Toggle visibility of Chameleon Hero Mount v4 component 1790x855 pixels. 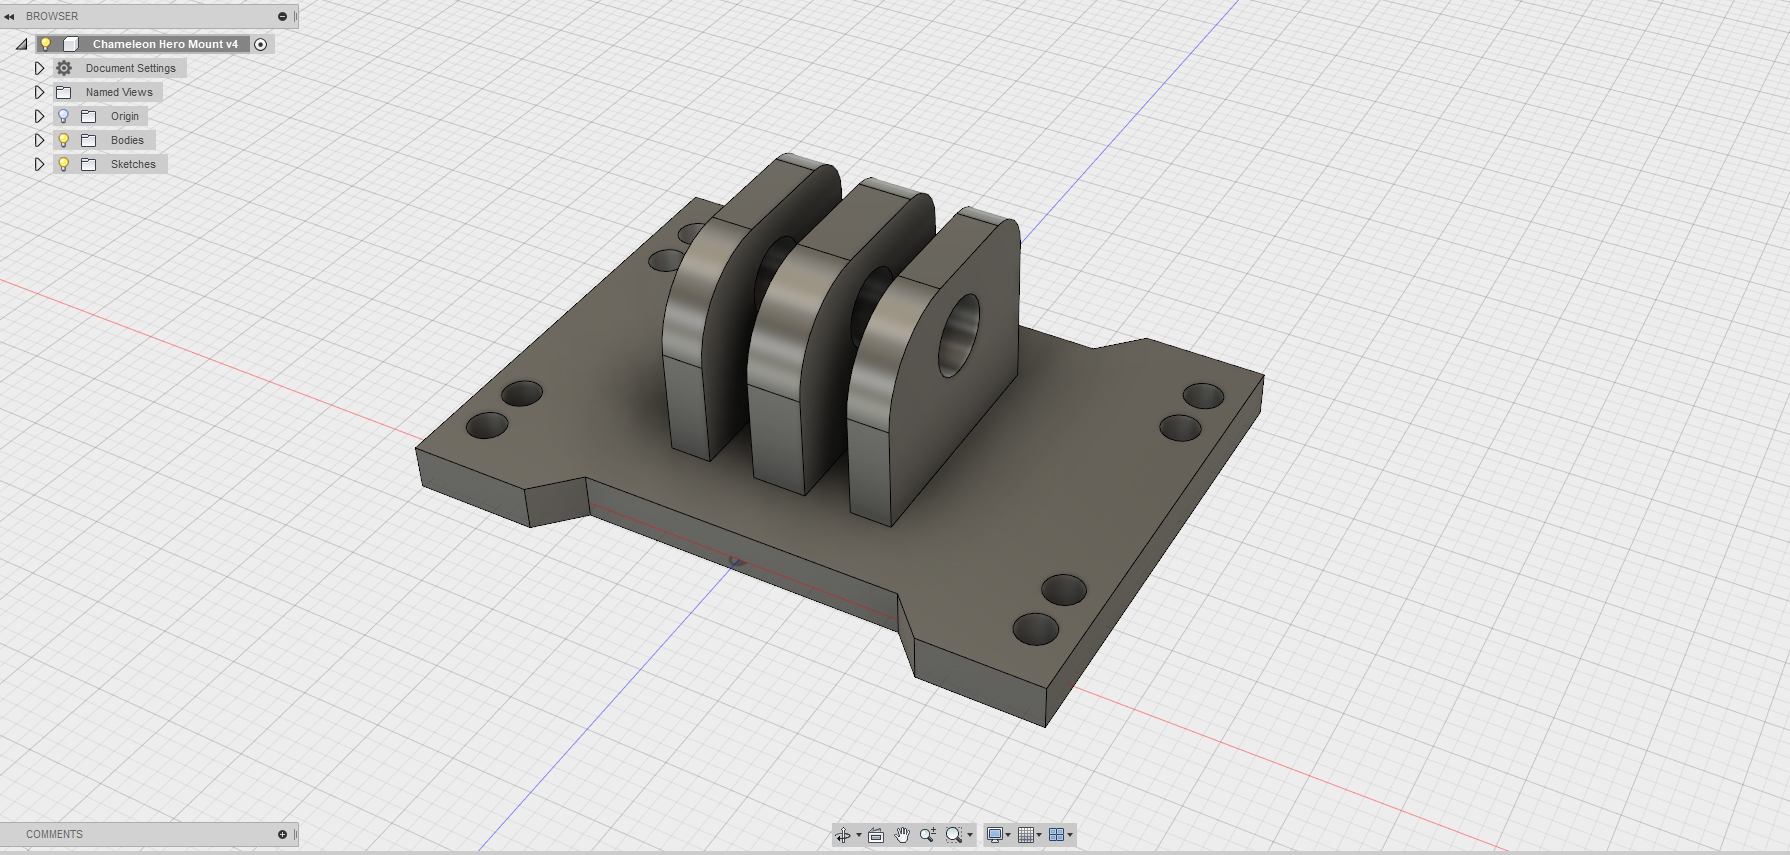point(45,44)
